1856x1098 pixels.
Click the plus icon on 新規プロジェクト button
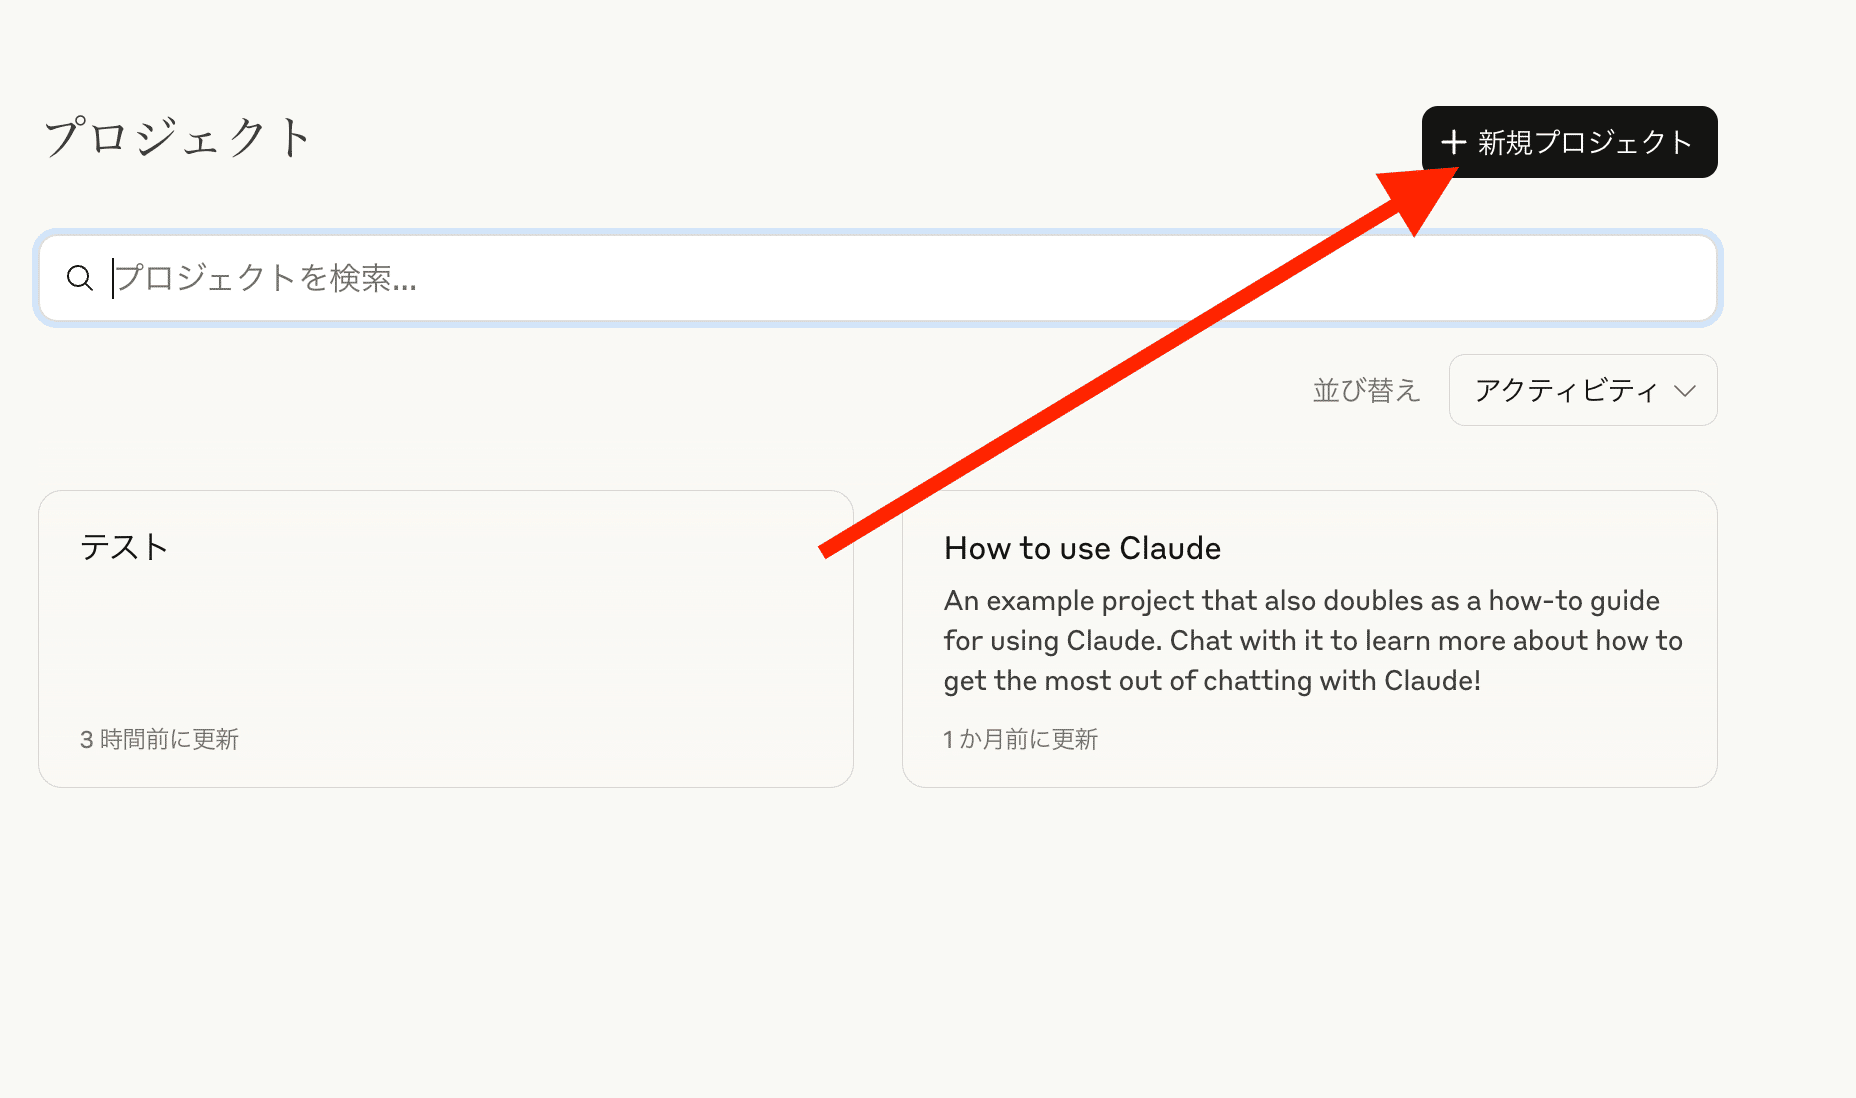point(1453,142)
